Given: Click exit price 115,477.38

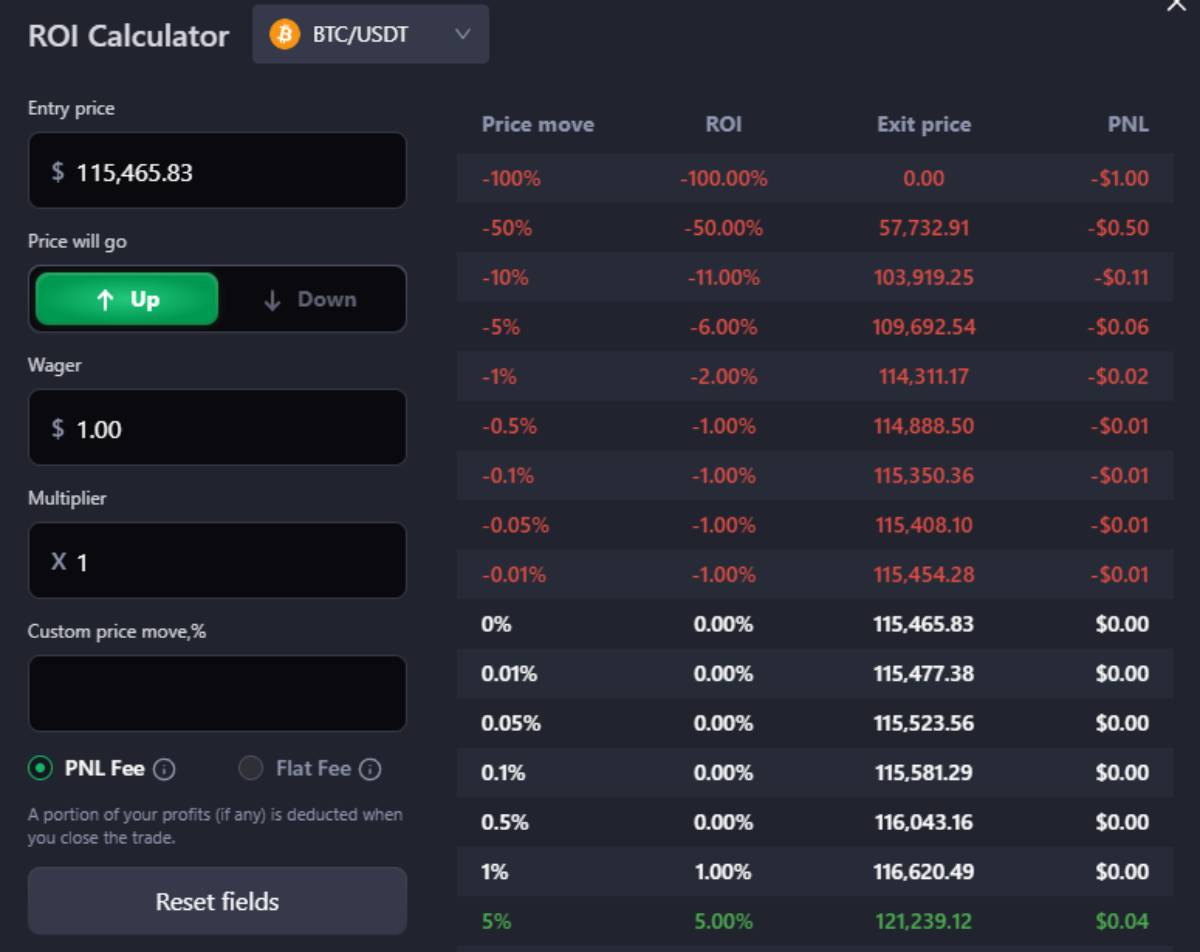Looking at the screenshot, I should click(x=924, y=674).
